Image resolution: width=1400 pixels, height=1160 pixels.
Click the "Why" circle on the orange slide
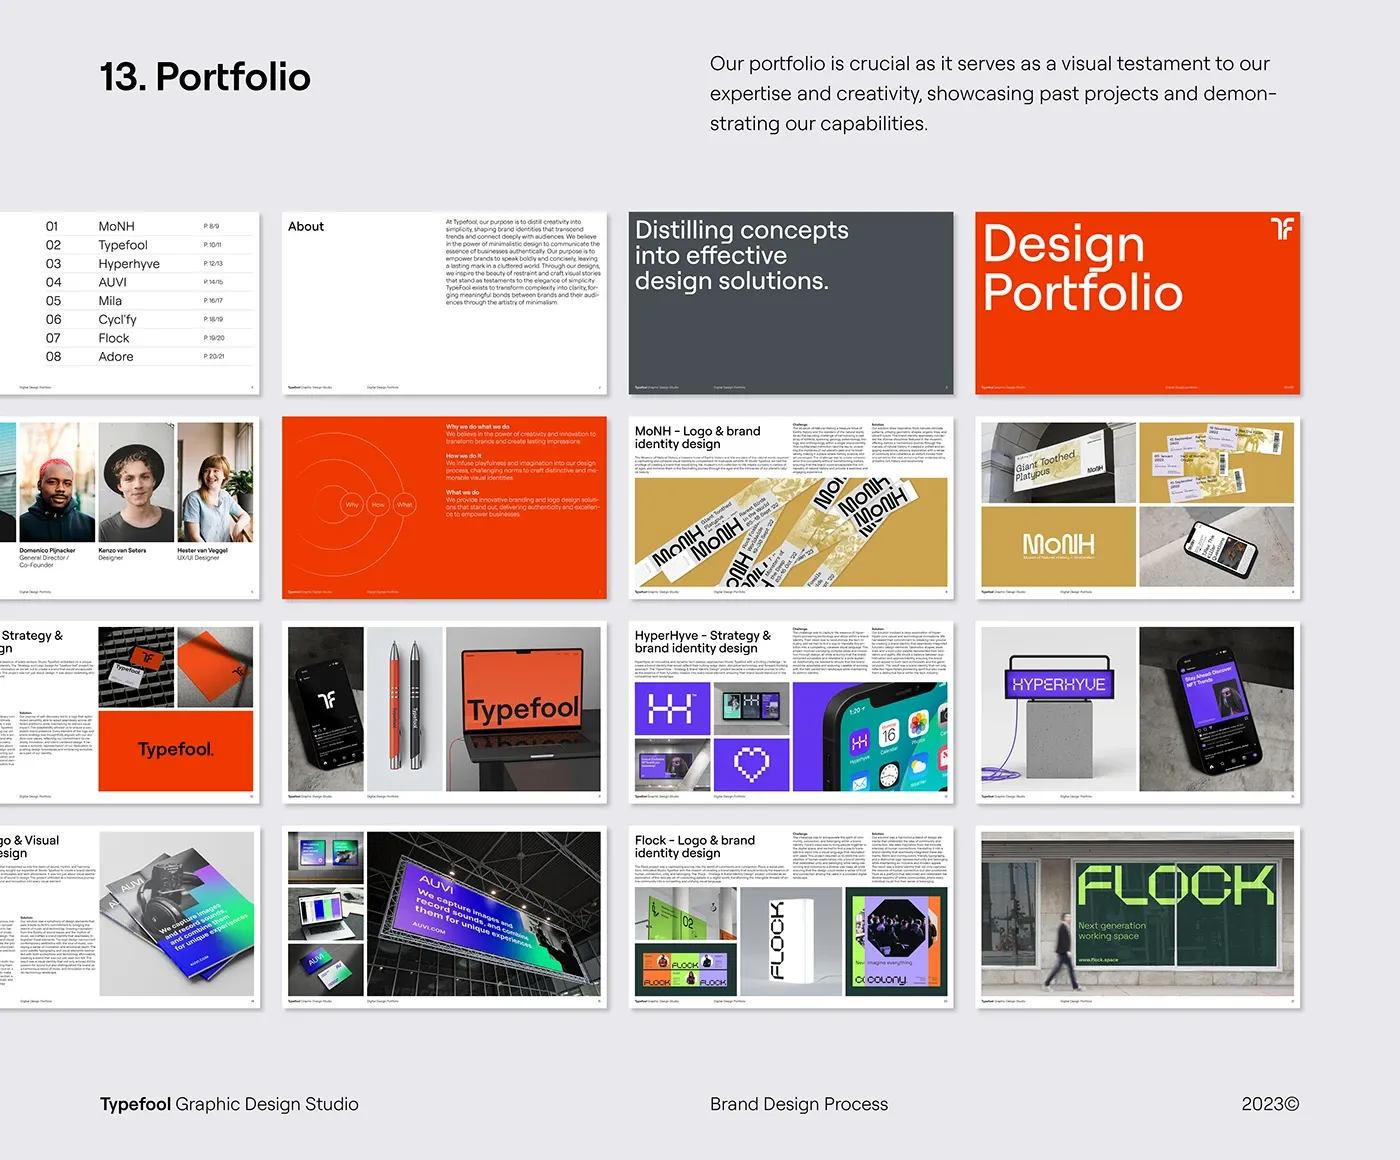click(x=352, y=505)
